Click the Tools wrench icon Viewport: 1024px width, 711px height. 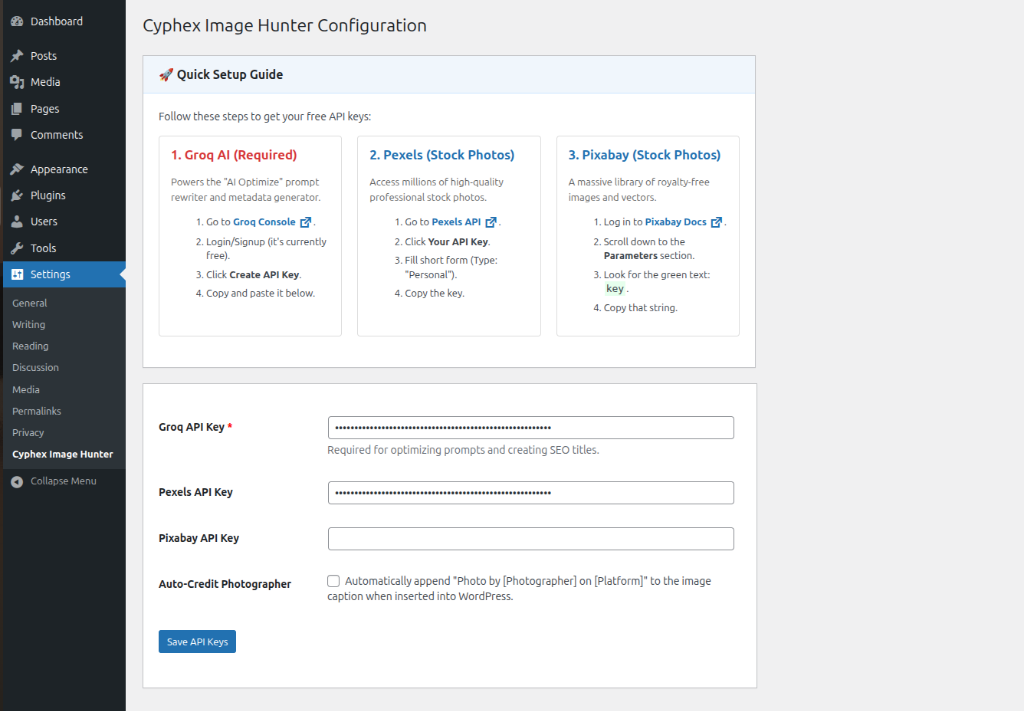point(17,248)
